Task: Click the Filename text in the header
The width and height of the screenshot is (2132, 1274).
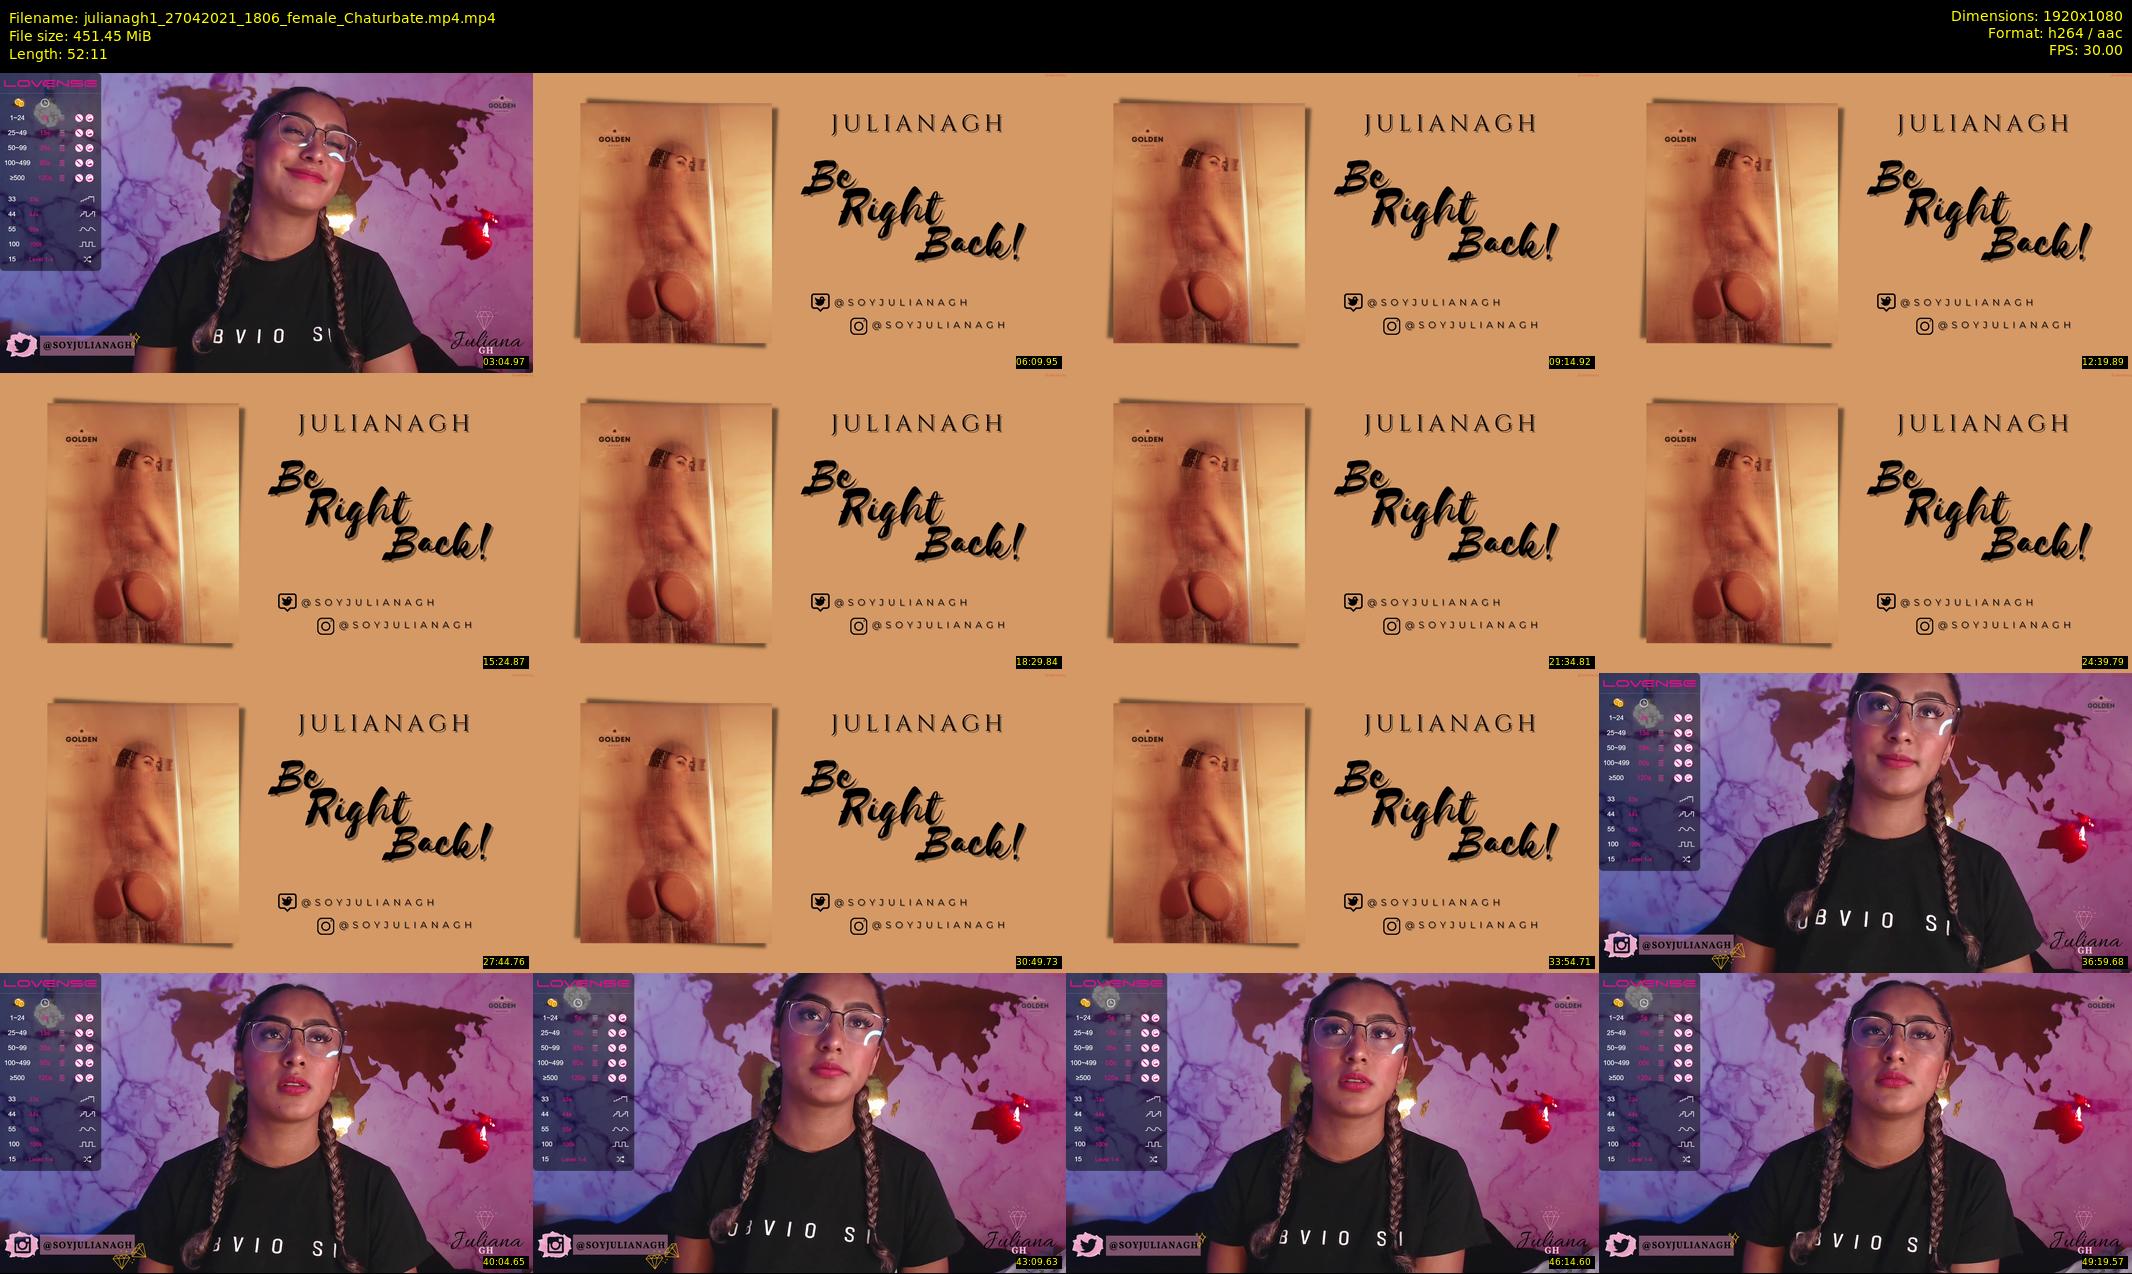Action: pyautogui.click(x=252, y=18)
